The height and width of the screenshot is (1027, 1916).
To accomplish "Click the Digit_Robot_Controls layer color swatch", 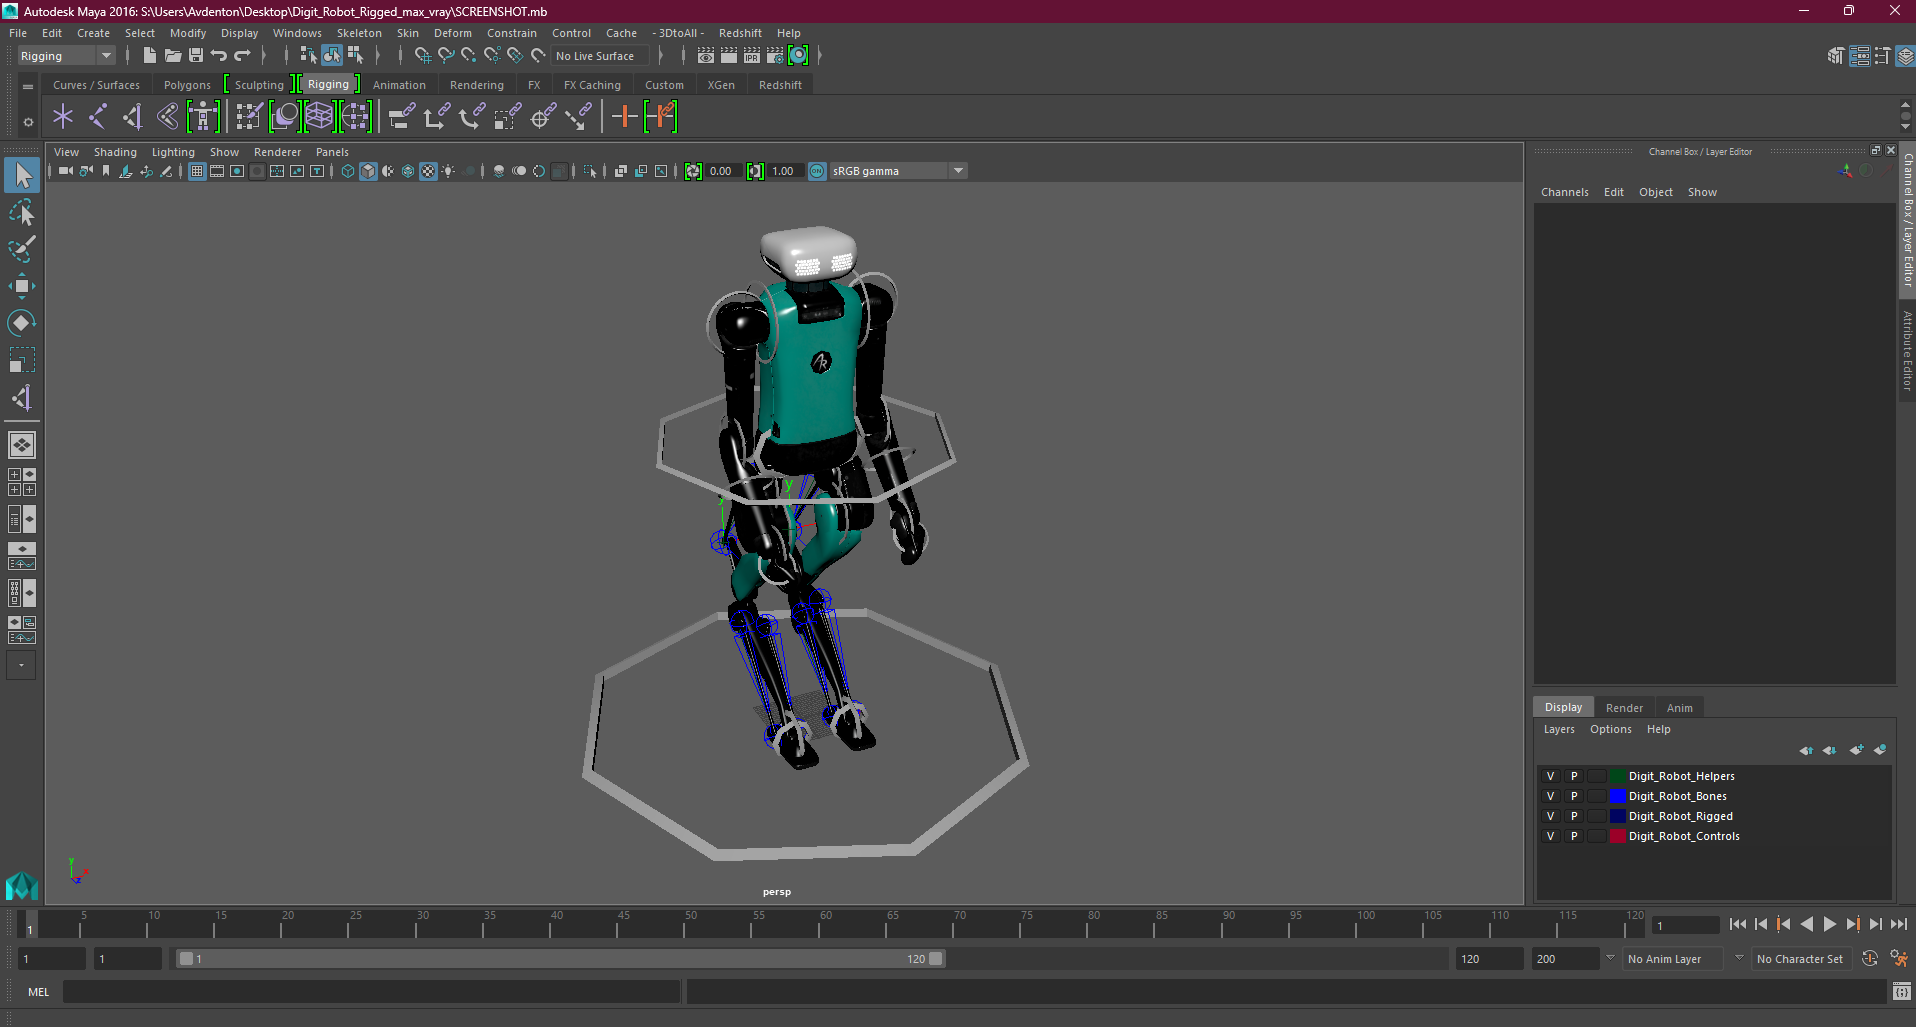I will [x=1617, y=836].
